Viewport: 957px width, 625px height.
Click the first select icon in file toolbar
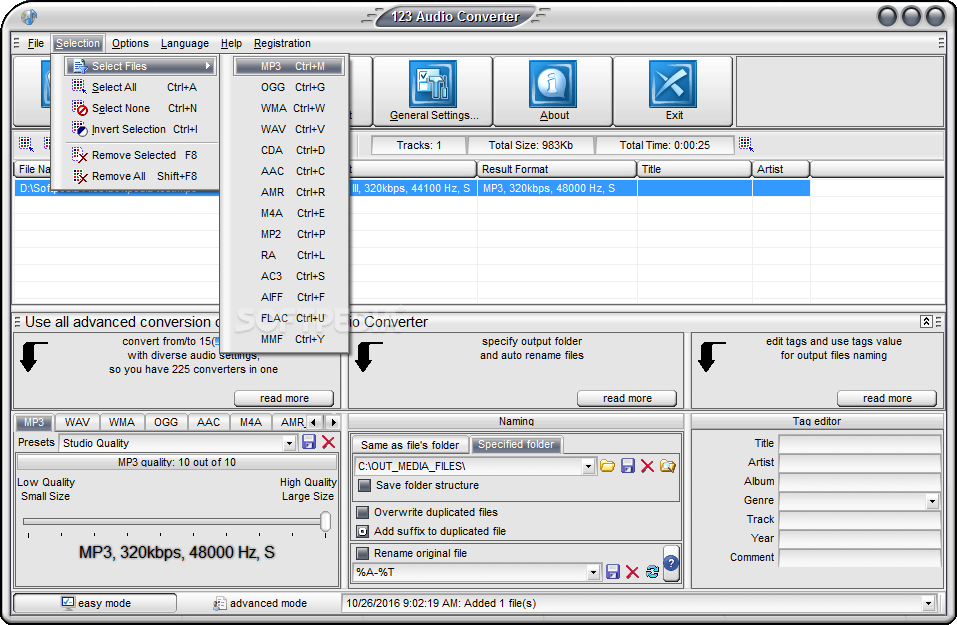click(26, 145)
